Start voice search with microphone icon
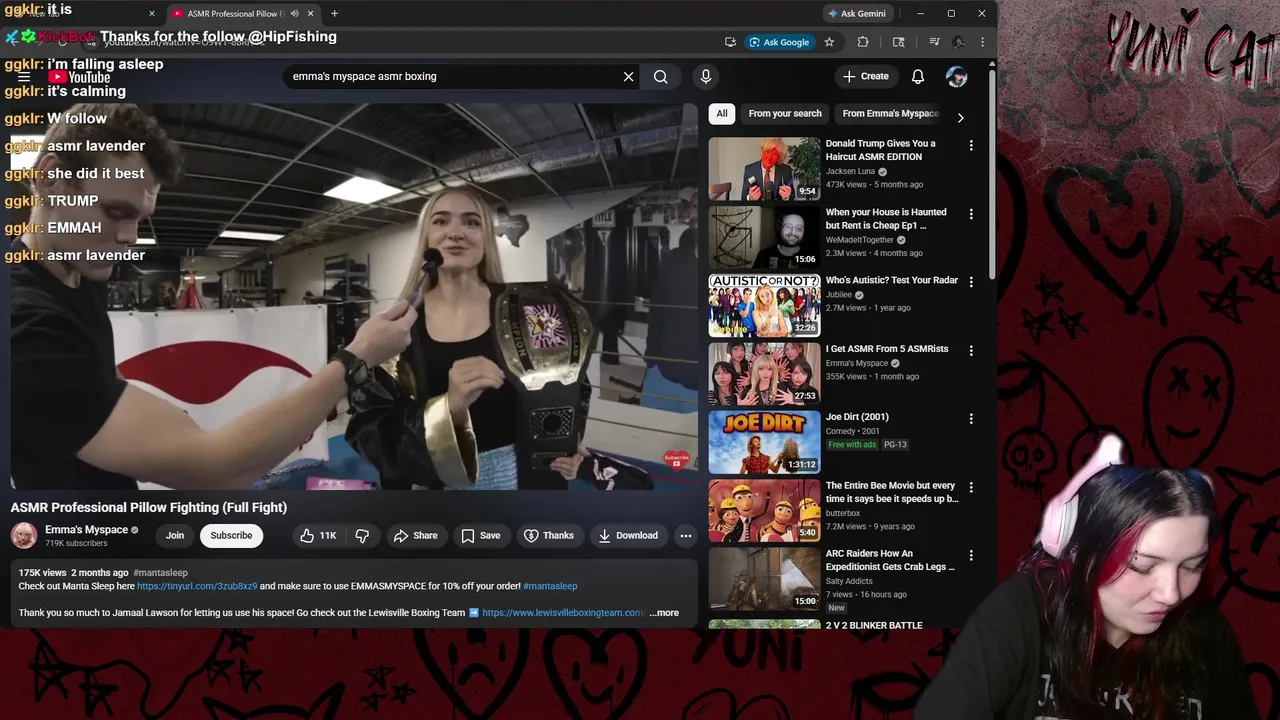The image size is (1280, 720). pyautogui.click(x=706, y=76)
